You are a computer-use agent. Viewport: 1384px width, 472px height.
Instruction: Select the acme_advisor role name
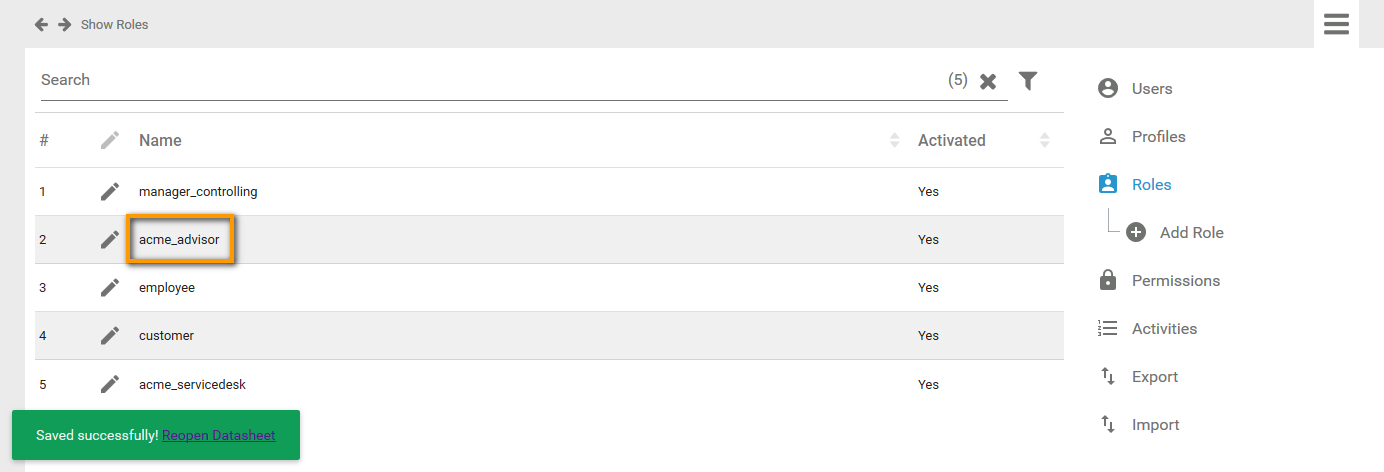179,239
